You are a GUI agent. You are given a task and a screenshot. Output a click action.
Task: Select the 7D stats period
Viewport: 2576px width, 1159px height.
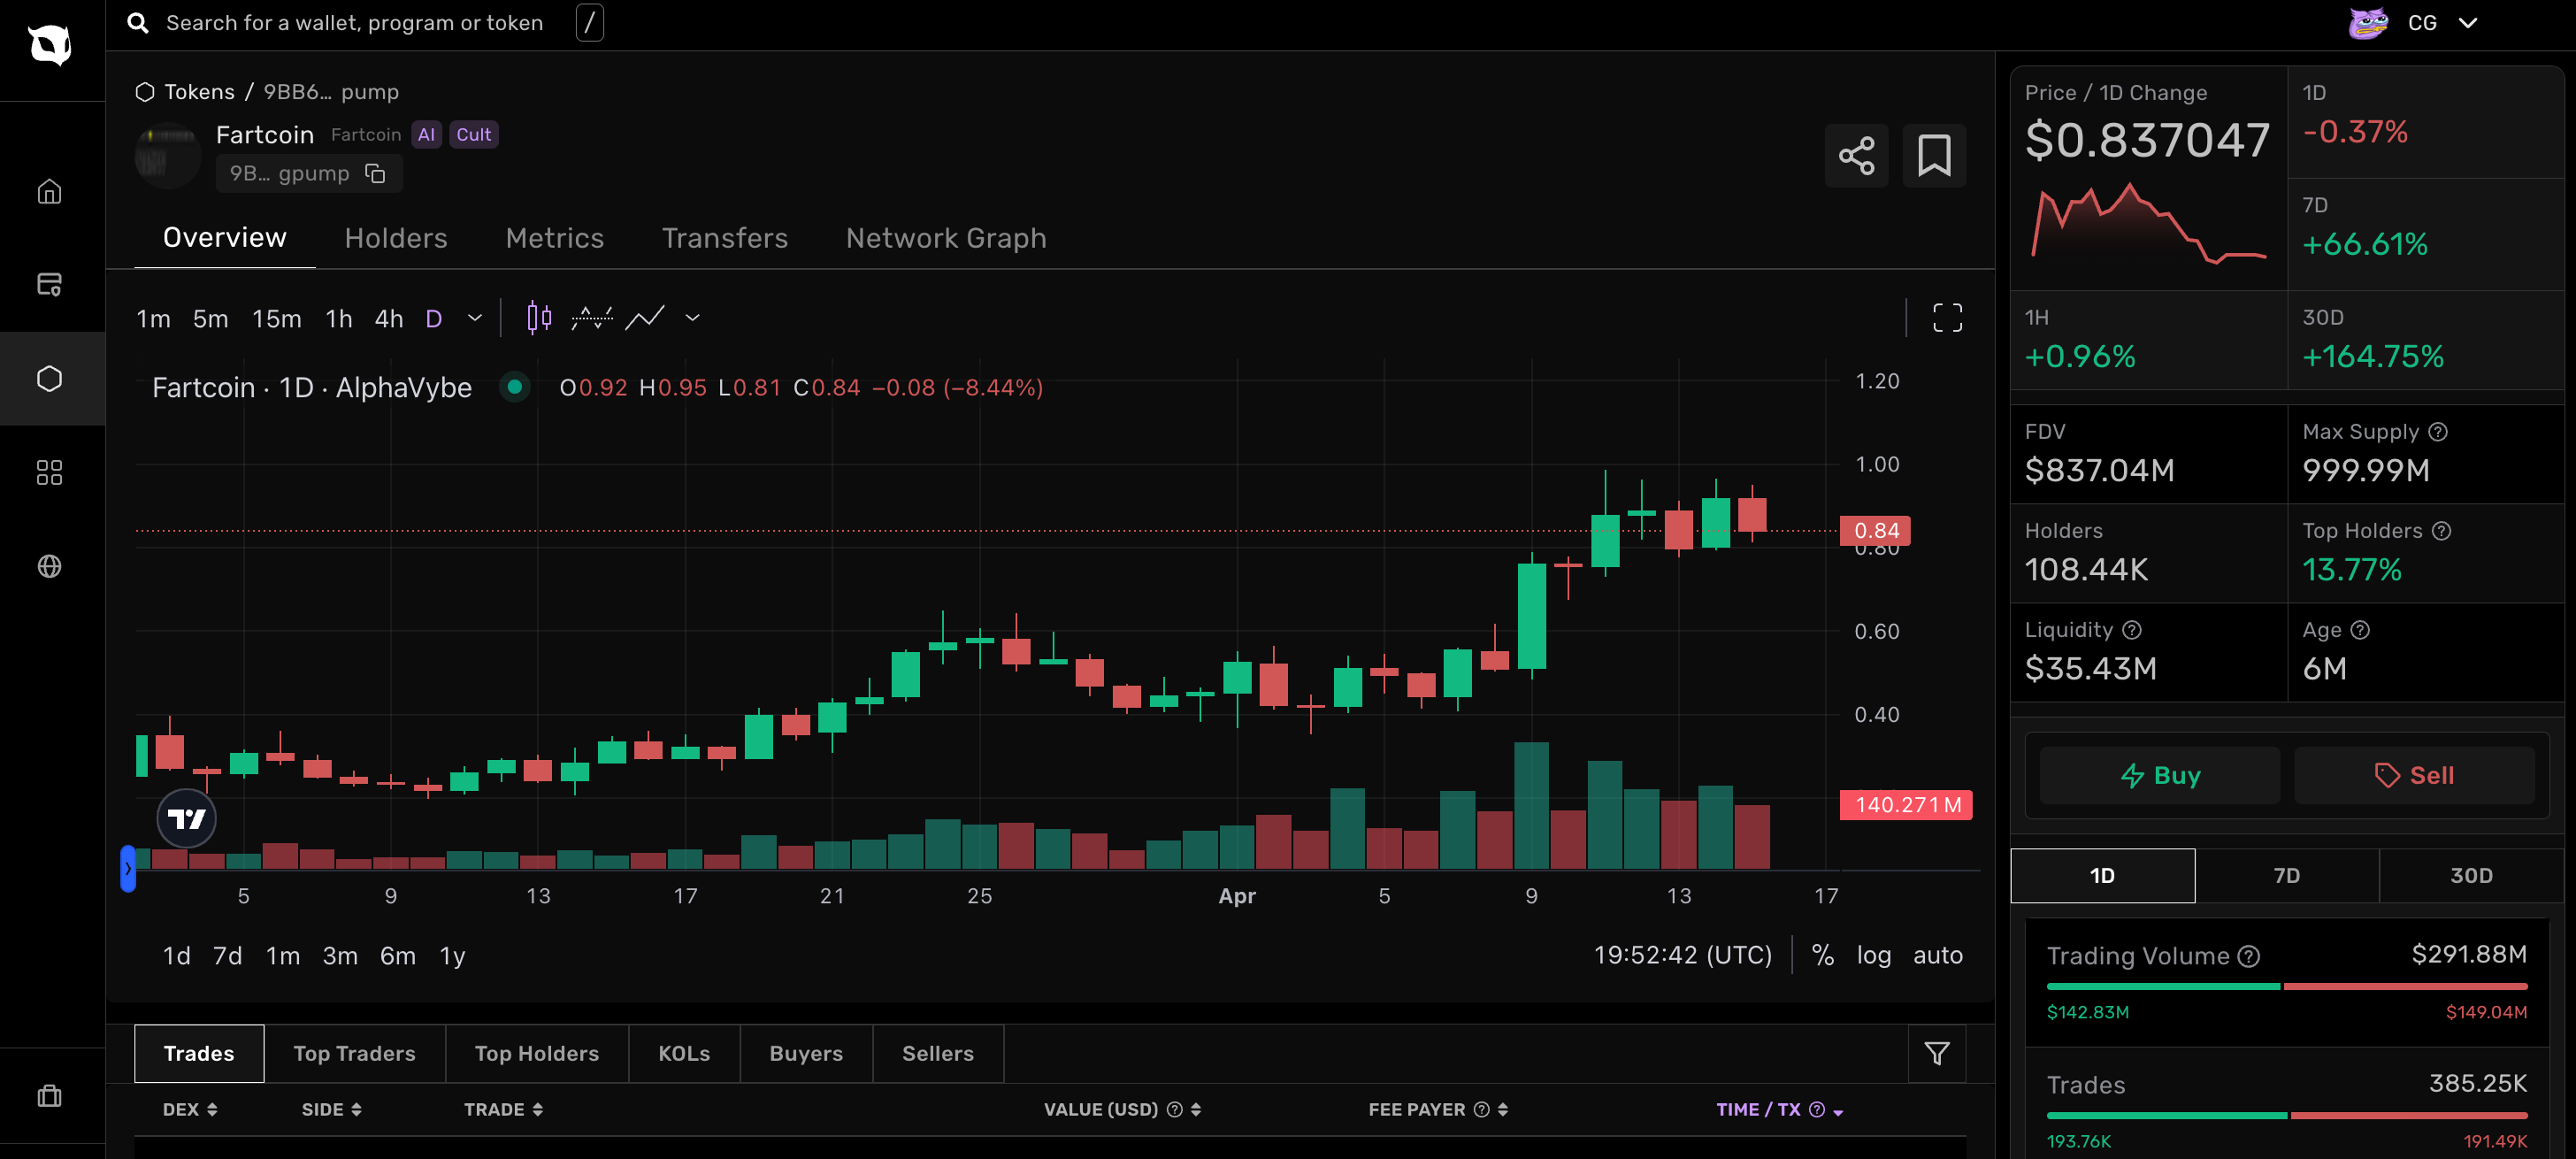click(2286, 876)
